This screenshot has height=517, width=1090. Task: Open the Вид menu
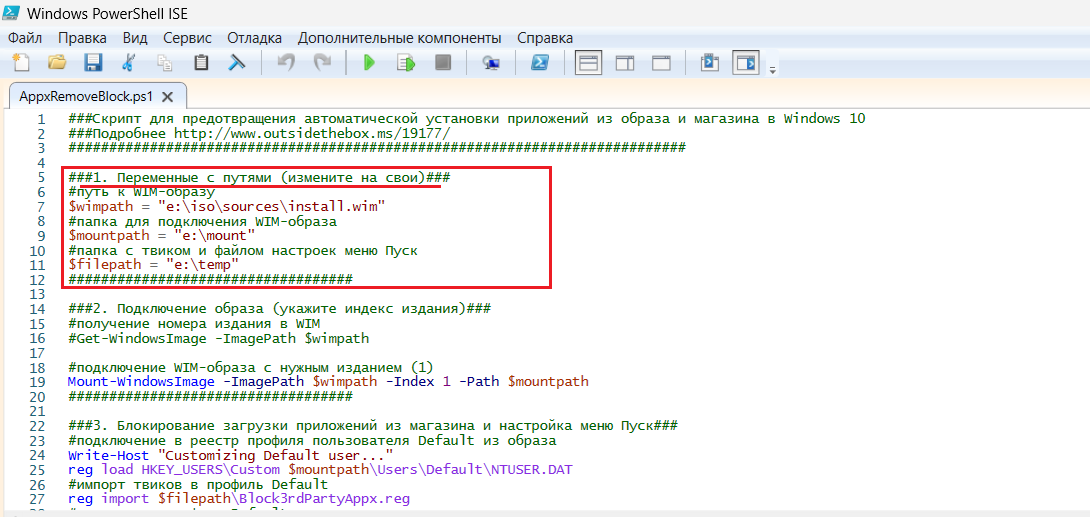135,38
